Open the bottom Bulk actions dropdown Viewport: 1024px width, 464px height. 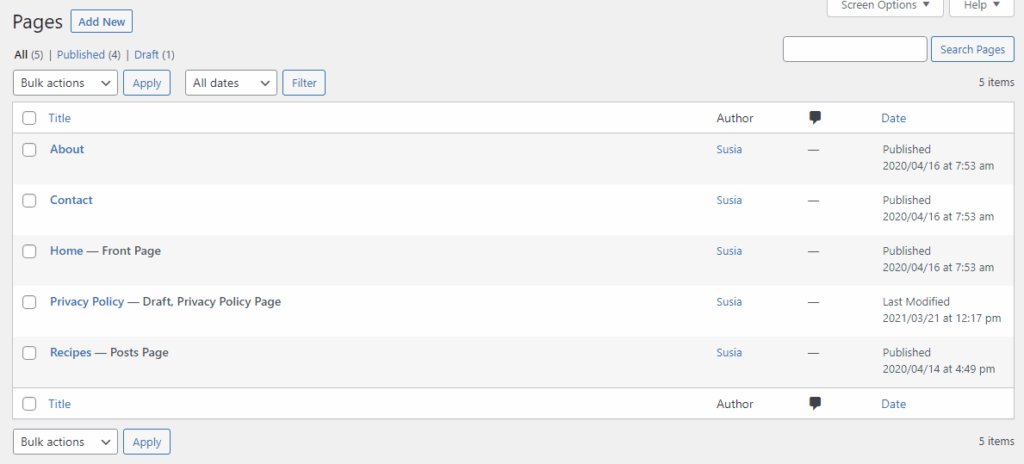65,442
